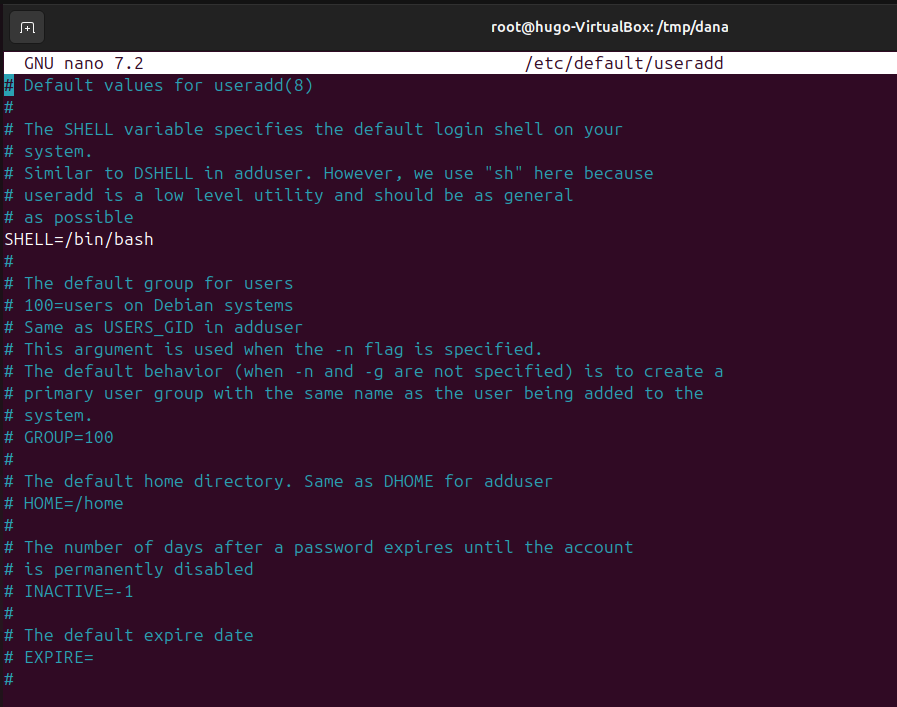Place cursor on the SHELL=/bin/bash line
Image resolution: width=897 pixels, height=707 pixels.
[78, 239]
